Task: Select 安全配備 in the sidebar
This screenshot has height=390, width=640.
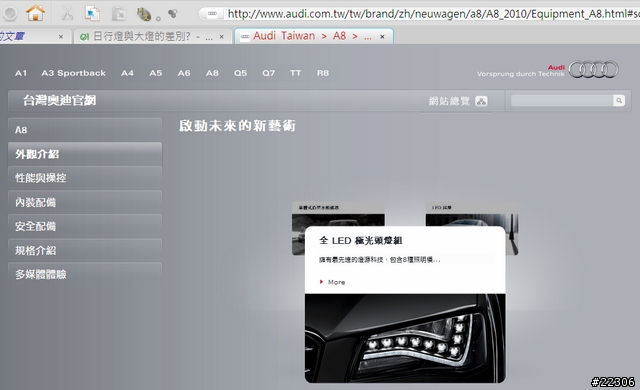Action: click(85, 226)
